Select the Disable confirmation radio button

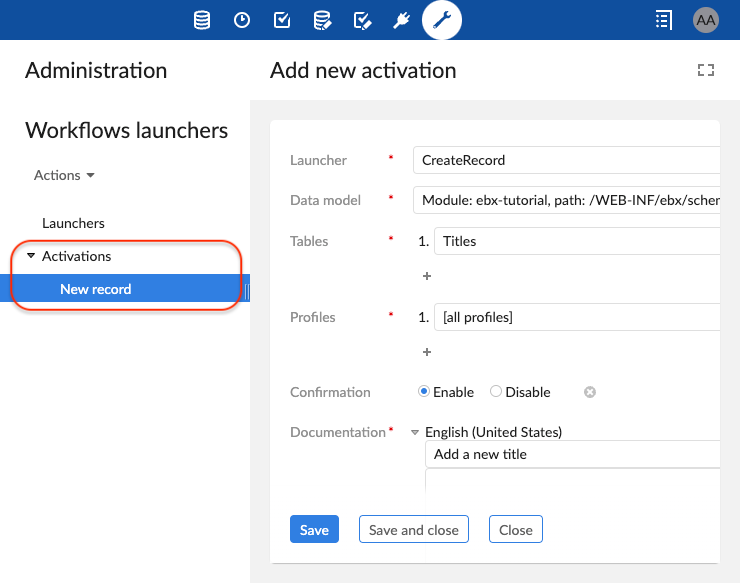497,392
